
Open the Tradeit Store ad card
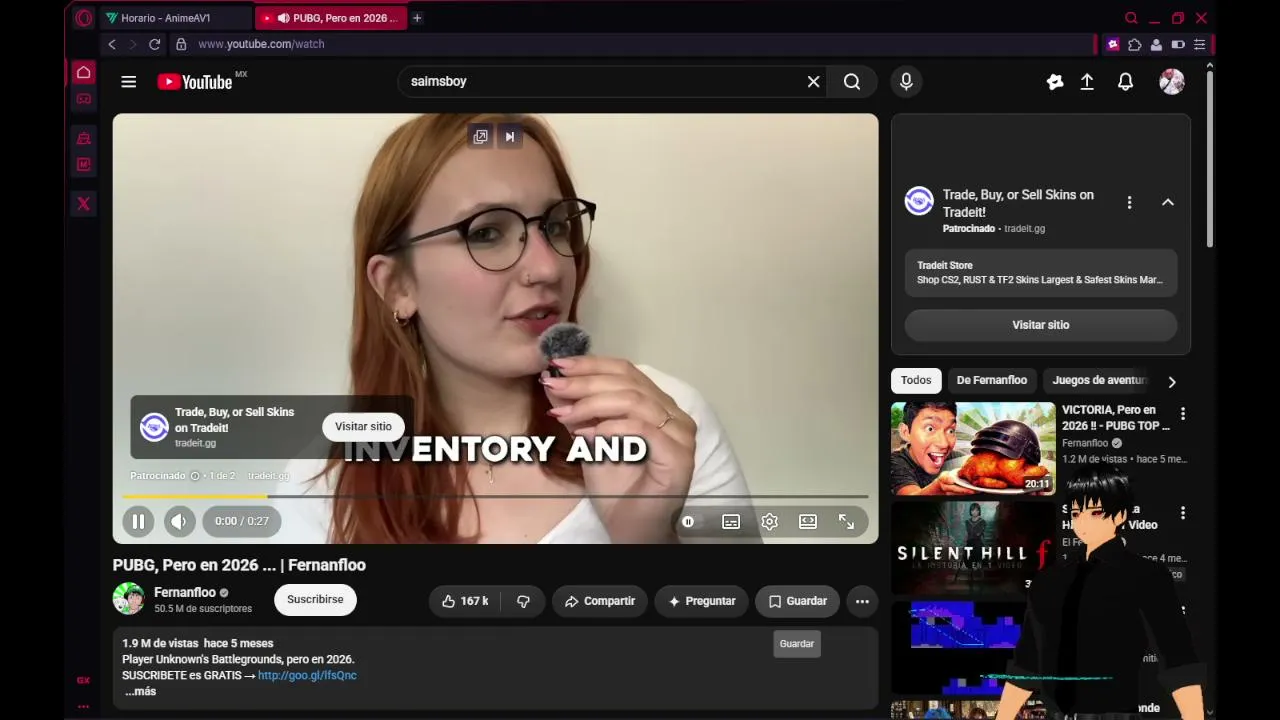[1041, 273]
